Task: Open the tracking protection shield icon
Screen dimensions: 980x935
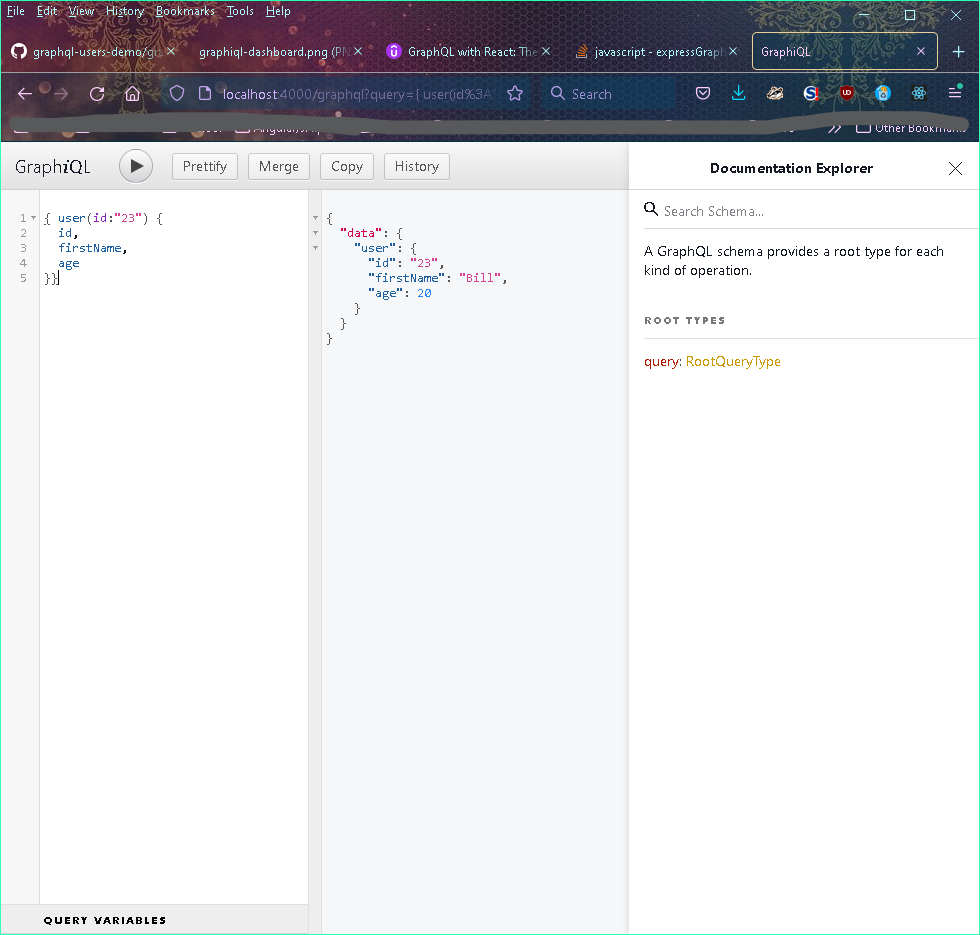Action: click(x=177, y=94)
